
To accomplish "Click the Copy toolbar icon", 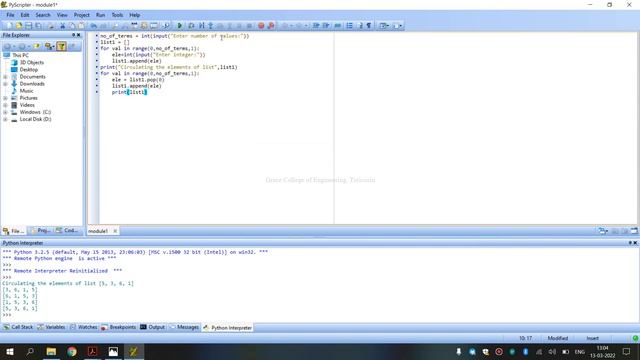I will pos(72,26).
